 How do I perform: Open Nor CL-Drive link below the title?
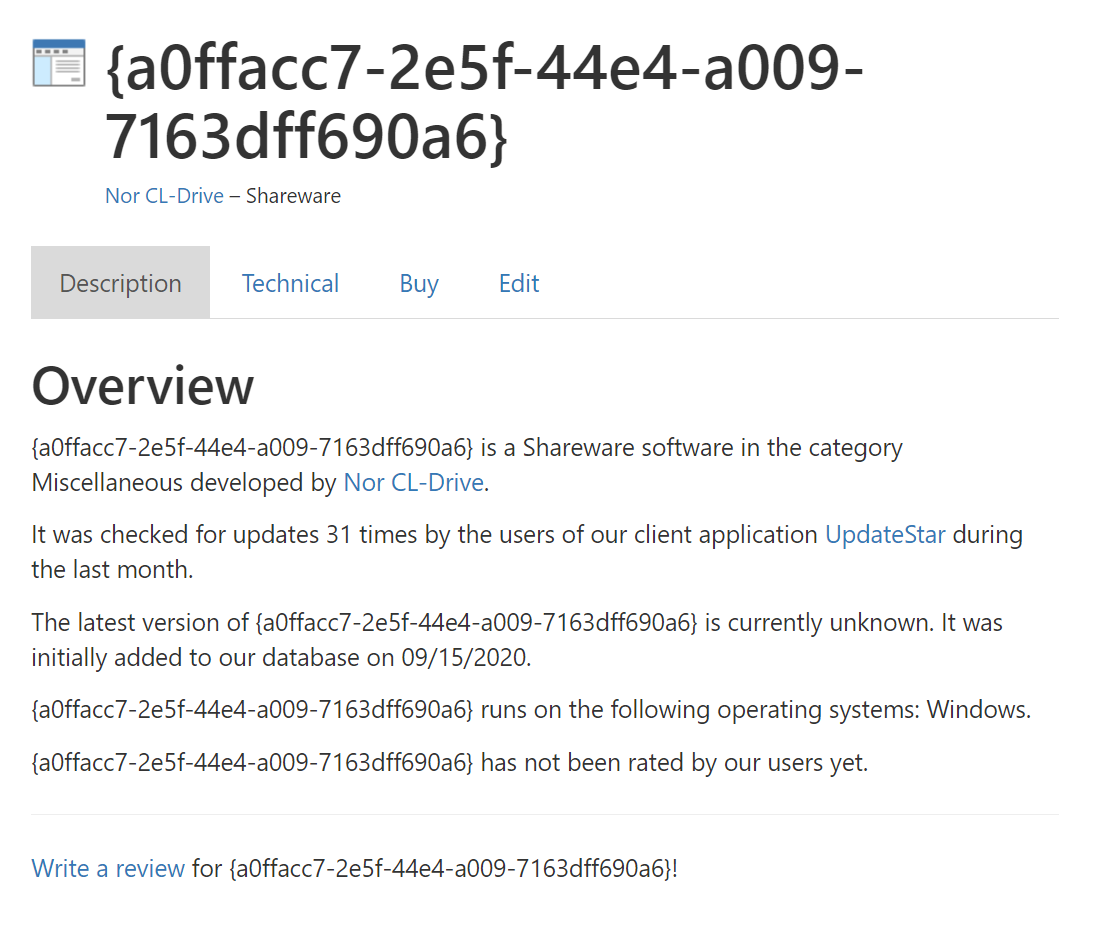coord(164,196)
